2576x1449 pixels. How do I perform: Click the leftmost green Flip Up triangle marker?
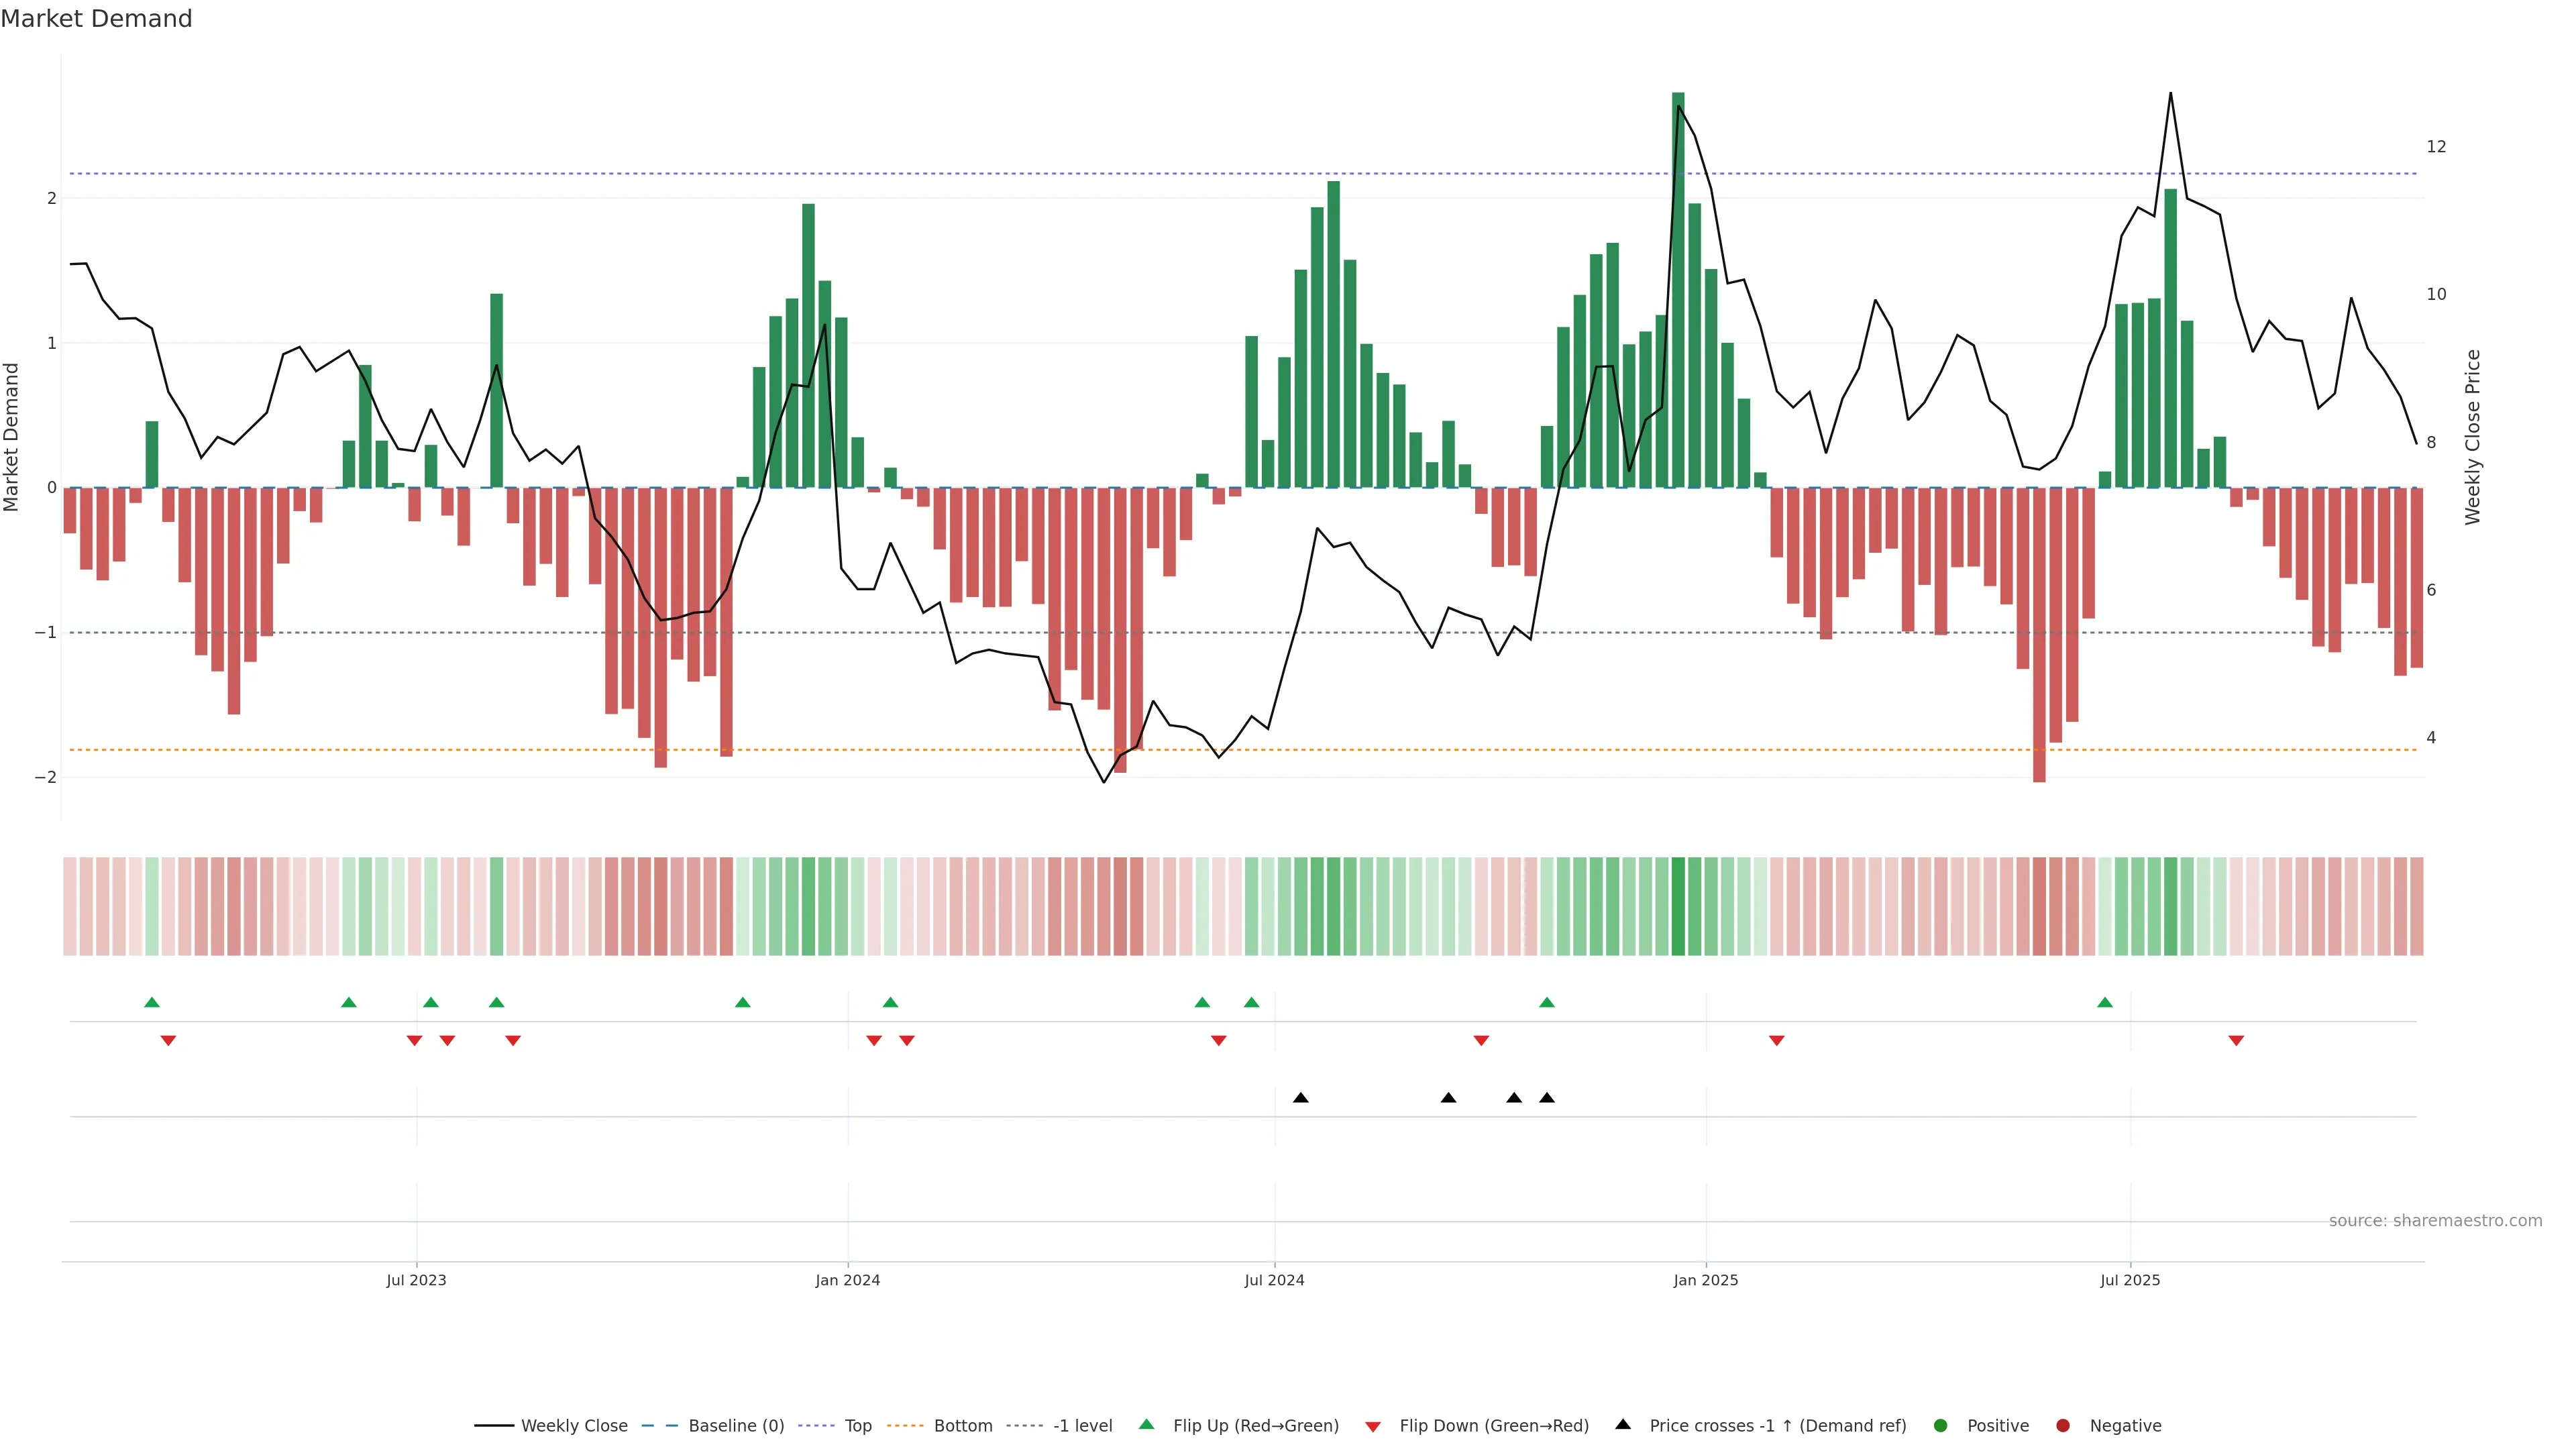point(152,1003)
